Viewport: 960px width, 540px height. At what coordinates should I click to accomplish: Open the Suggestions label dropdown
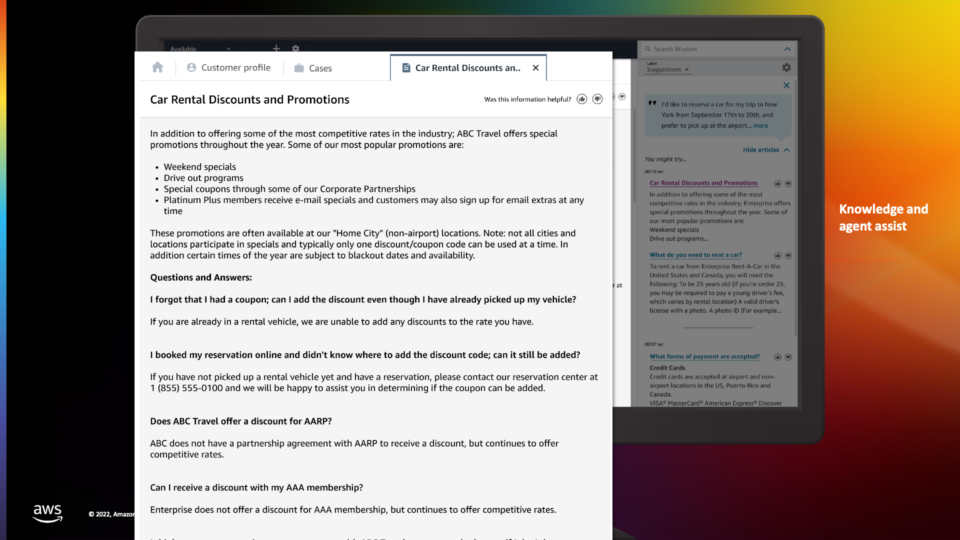click(667, 69)
